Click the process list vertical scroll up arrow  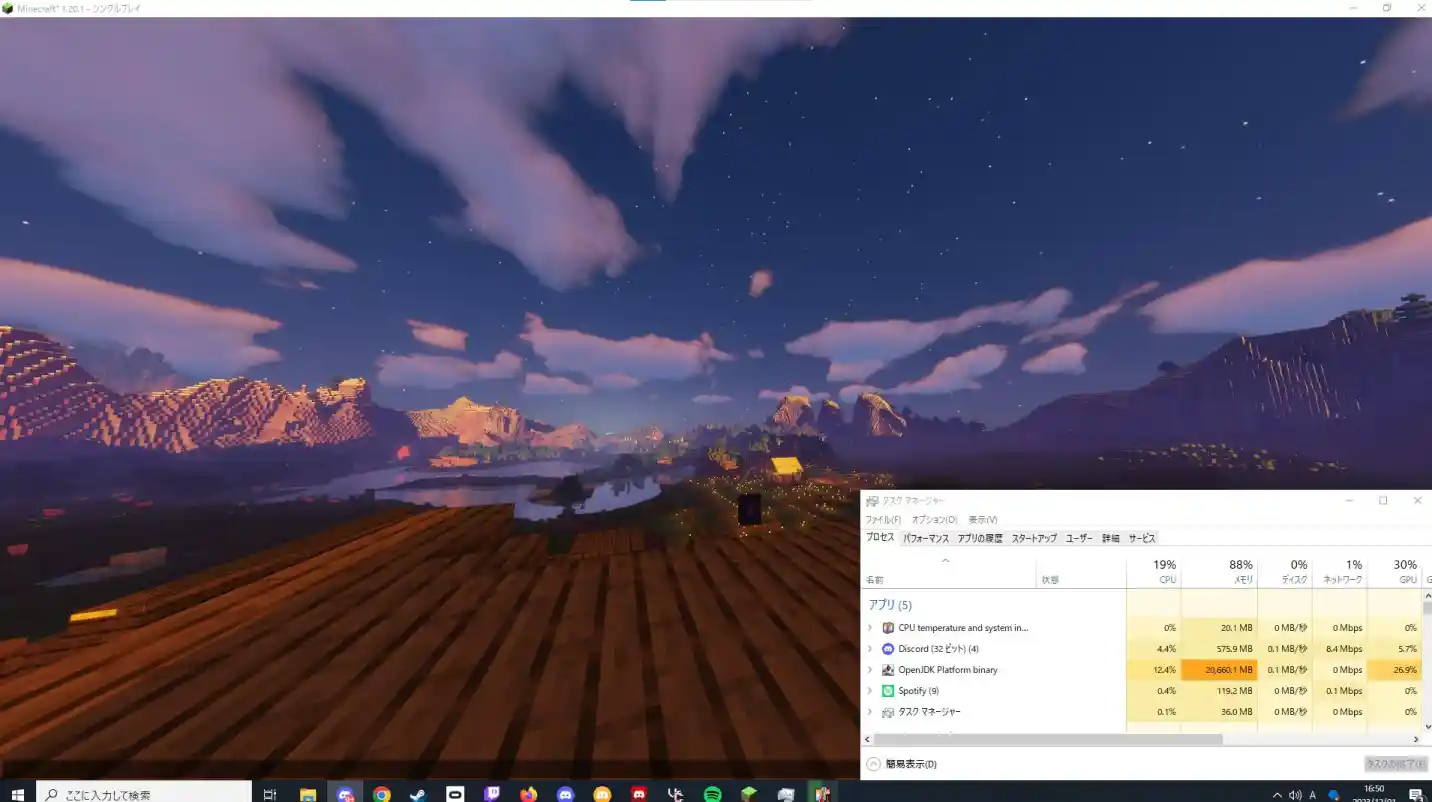click(1427, 595)
